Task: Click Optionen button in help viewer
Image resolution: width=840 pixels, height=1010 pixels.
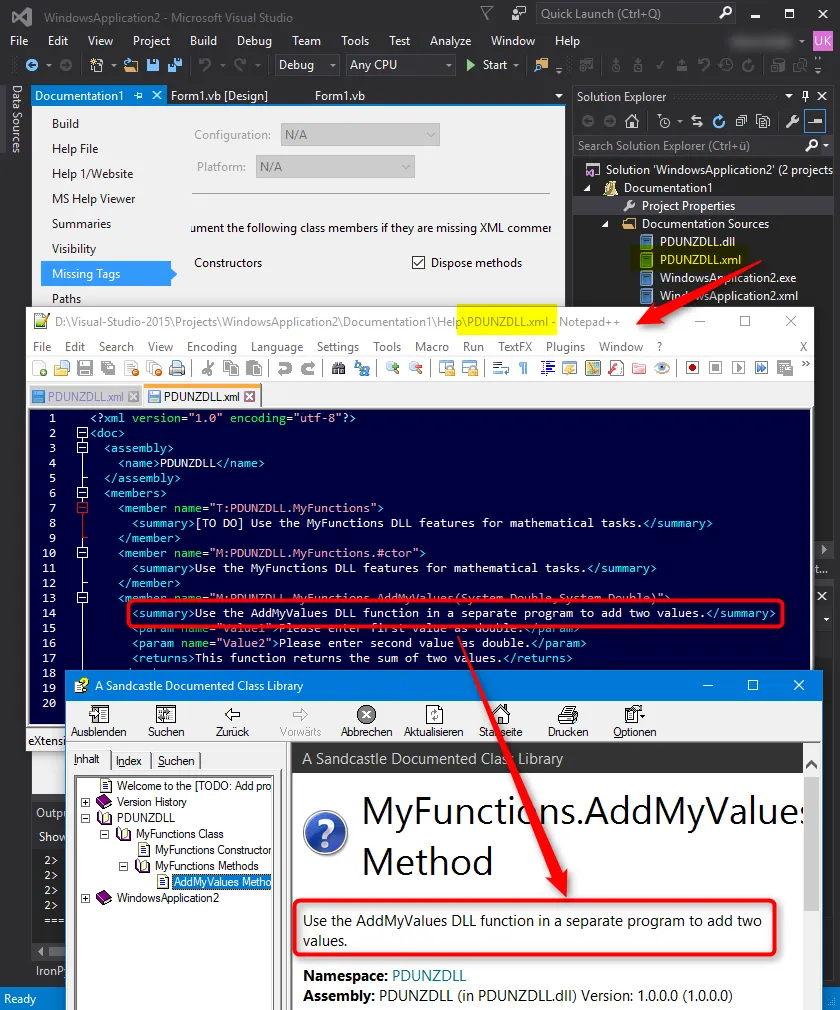Action: 635,721
